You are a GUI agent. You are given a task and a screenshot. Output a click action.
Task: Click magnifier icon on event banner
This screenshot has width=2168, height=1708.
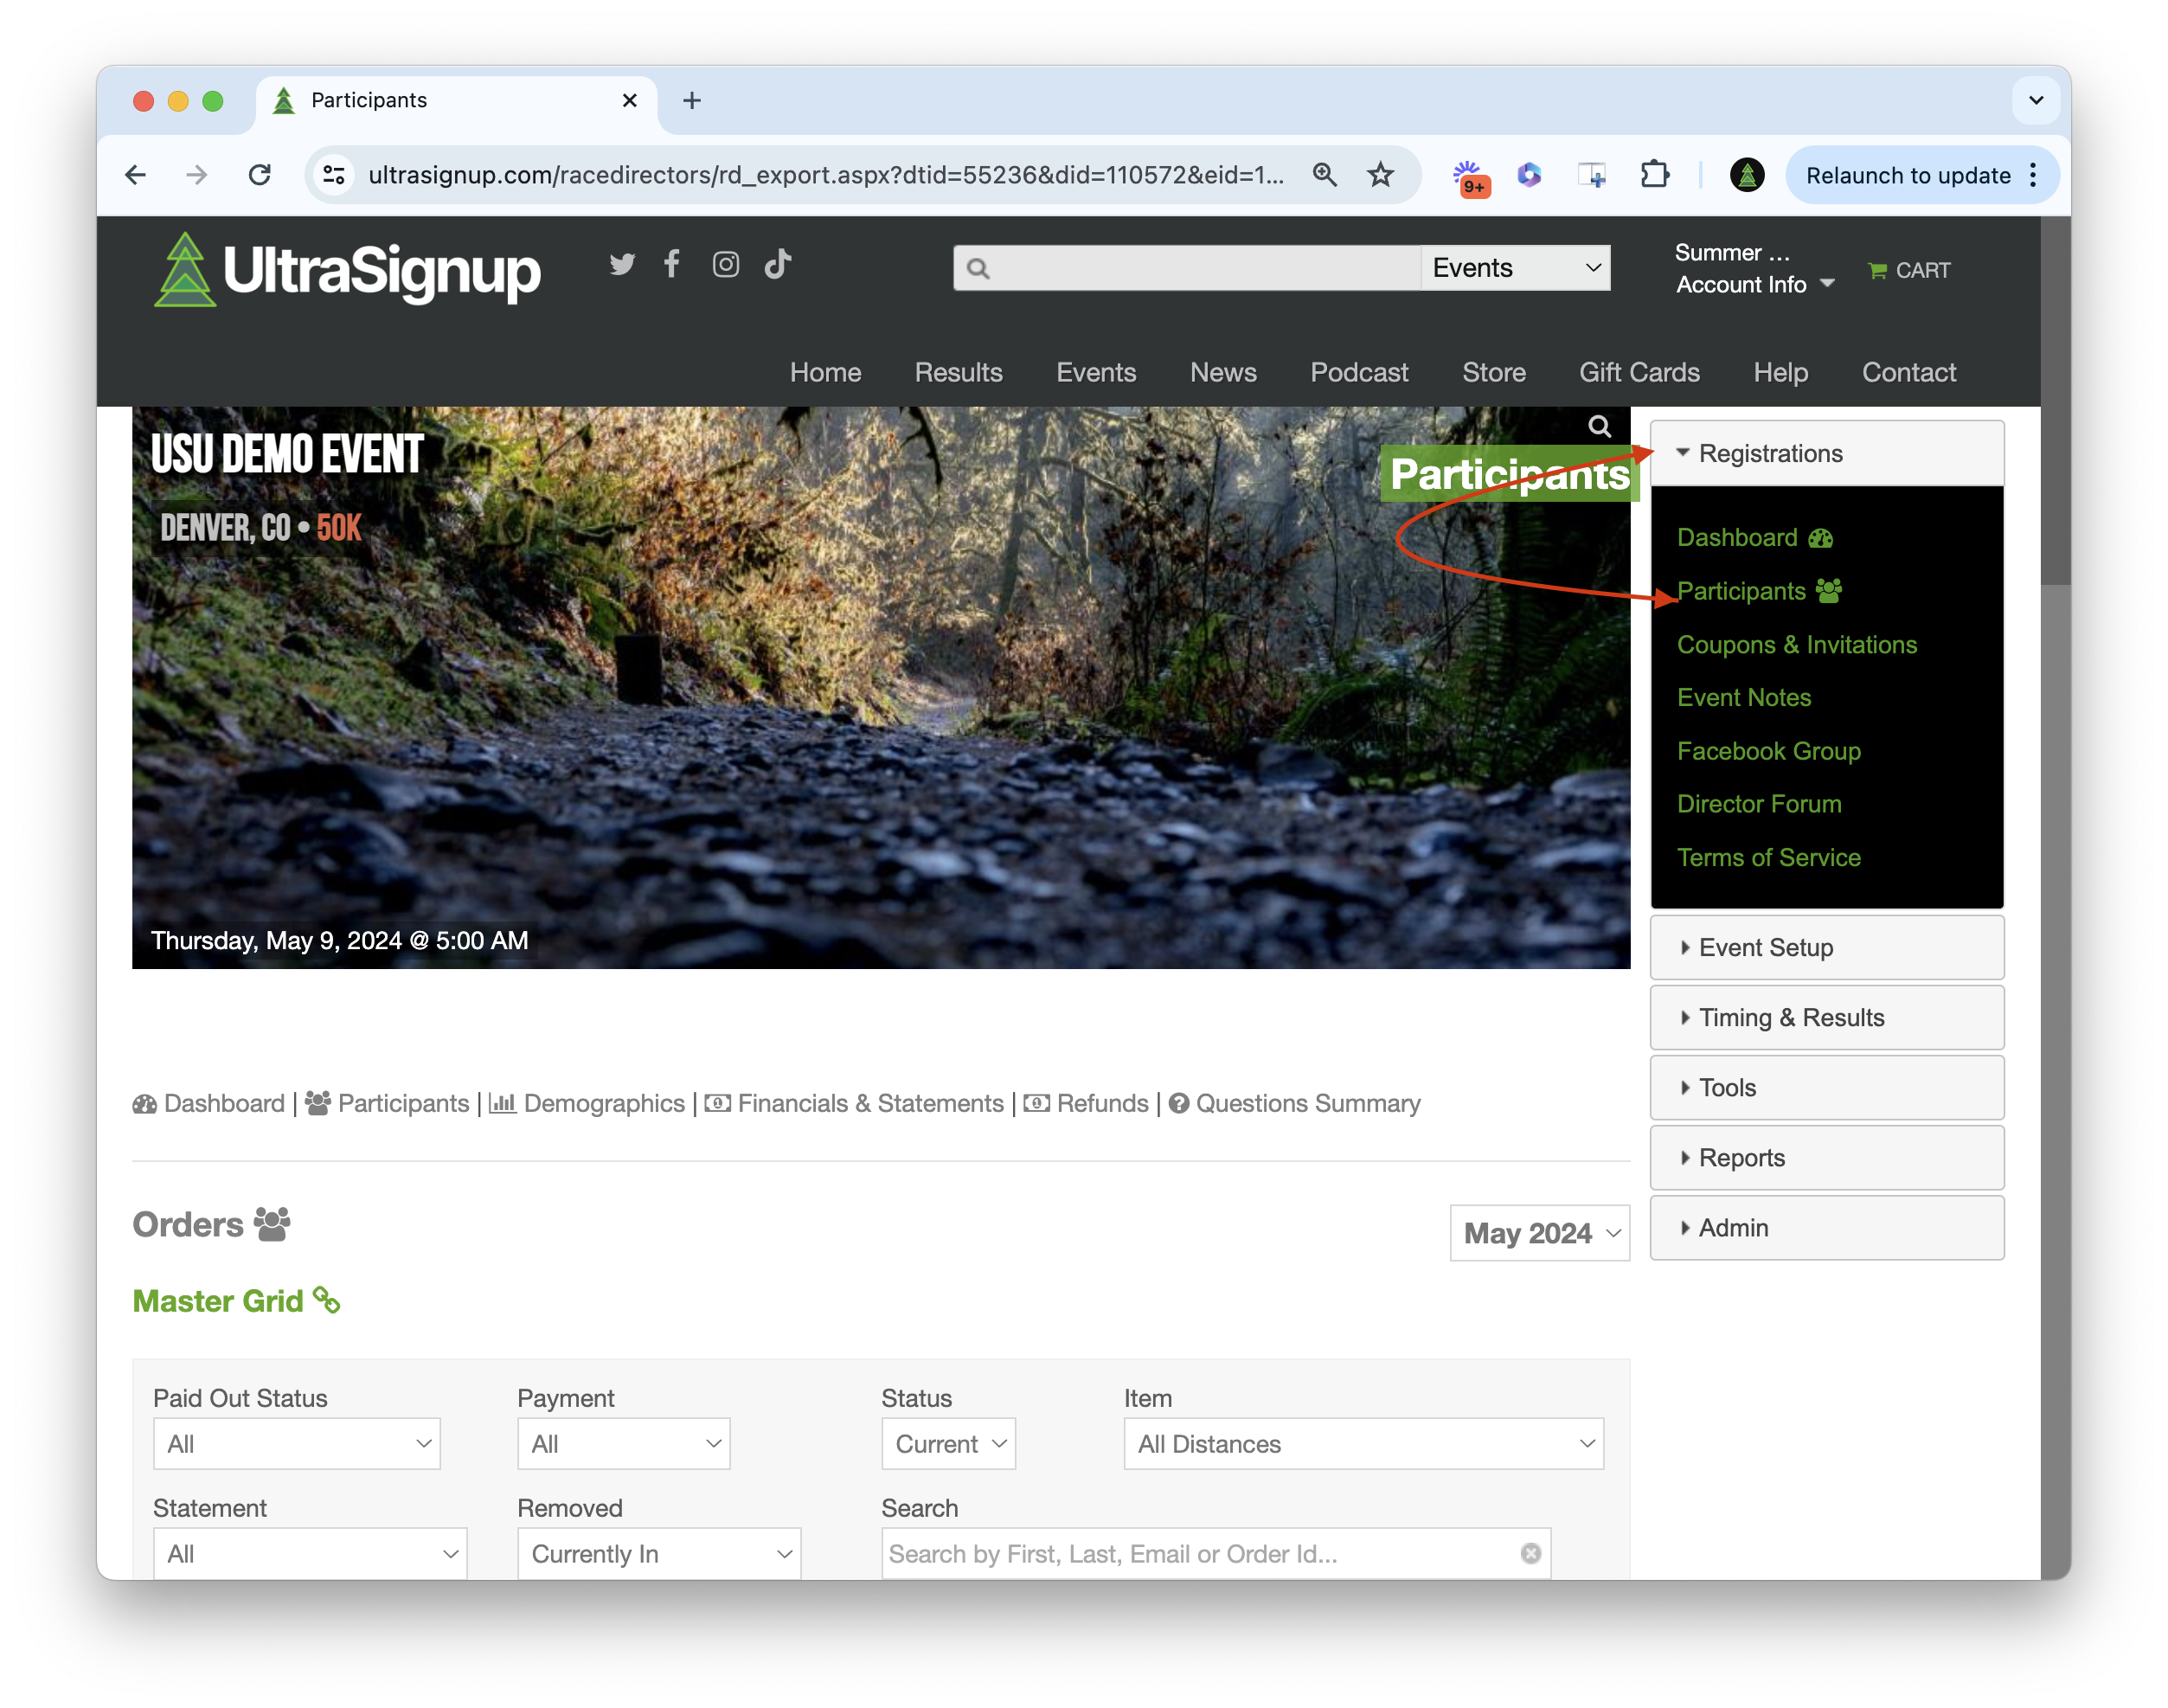tap(1599, 427)
